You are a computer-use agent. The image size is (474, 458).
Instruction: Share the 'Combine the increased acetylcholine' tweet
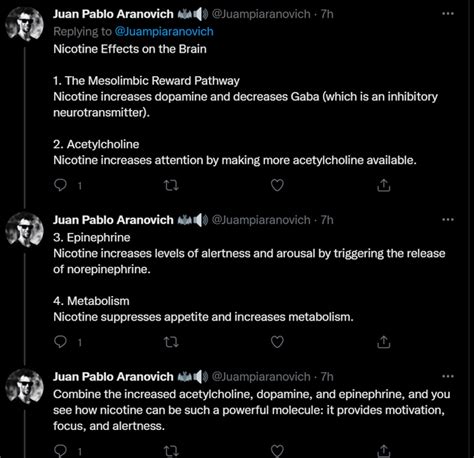pyautogui.click(x=383, y=451)
